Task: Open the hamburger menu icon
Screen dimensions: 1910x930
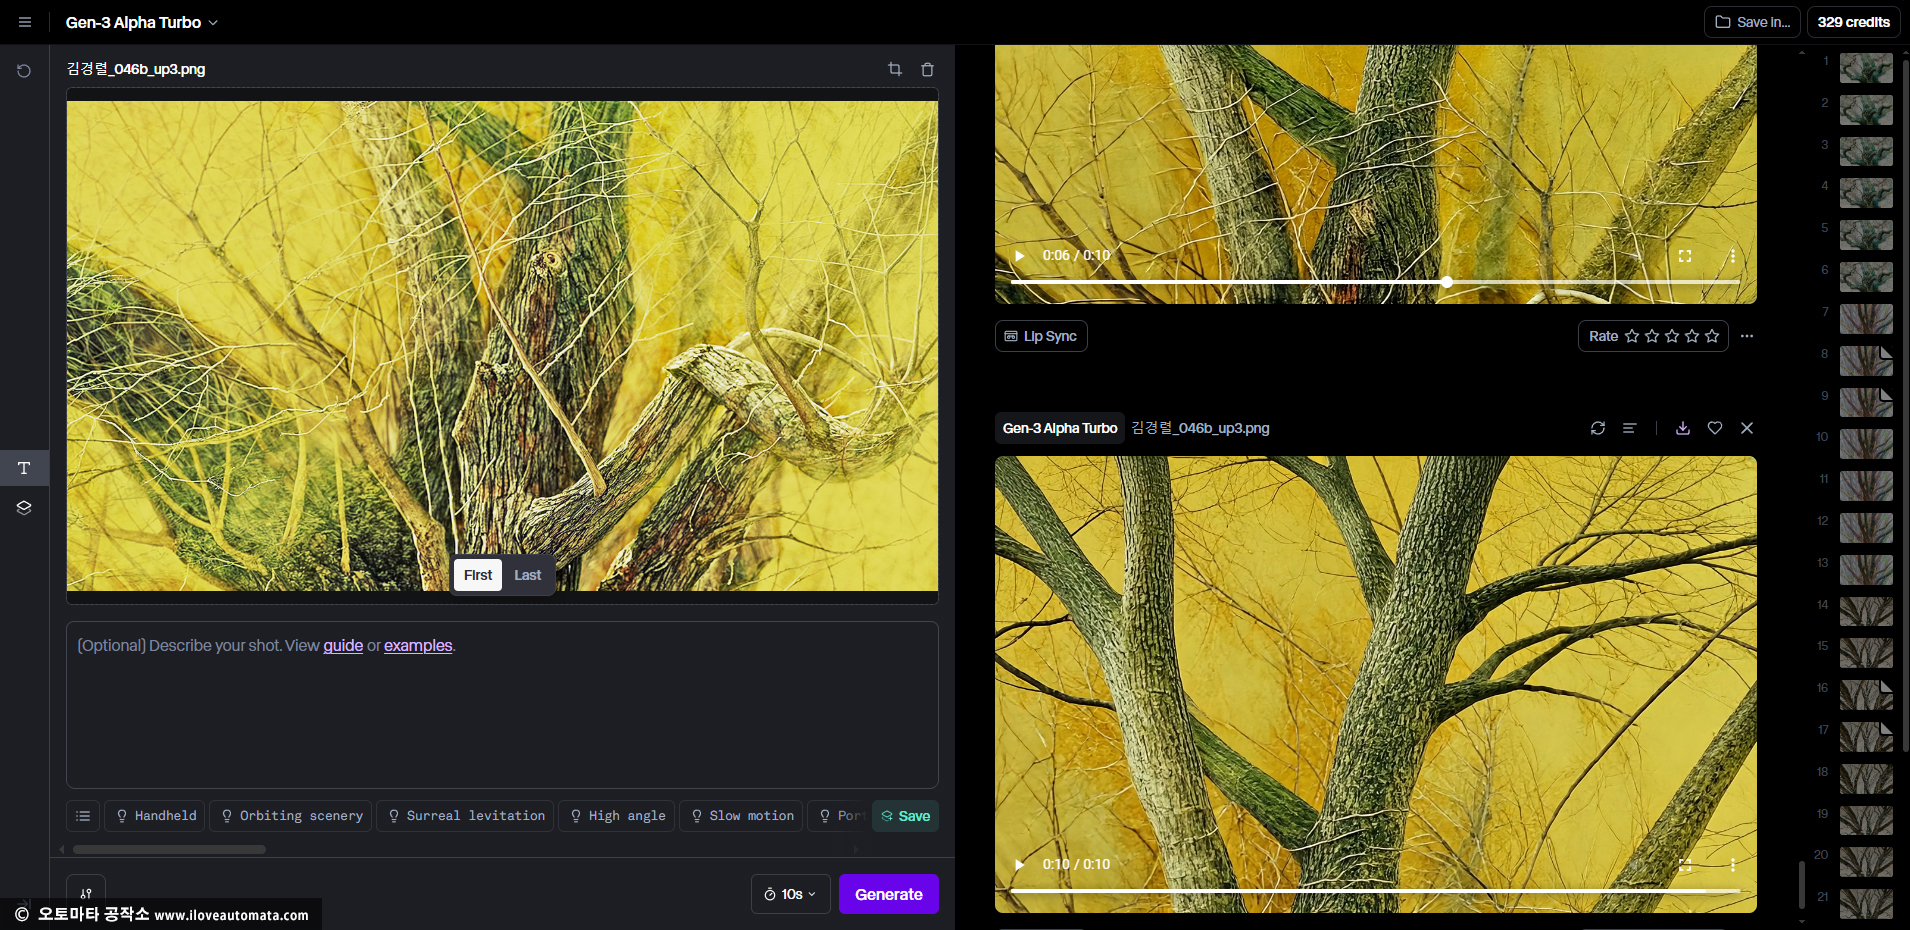Action: pyautogui.click(x=25, y=22)
